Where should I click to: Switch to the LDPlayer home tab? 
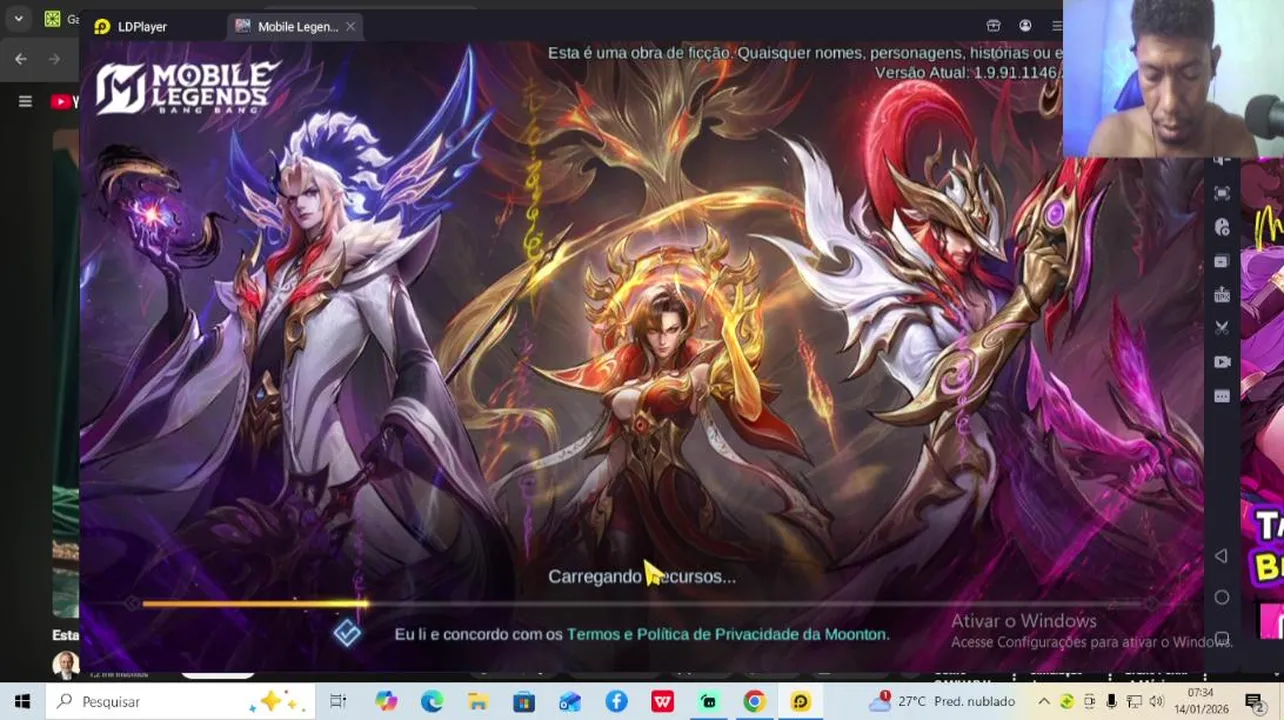tap(131, 26)
